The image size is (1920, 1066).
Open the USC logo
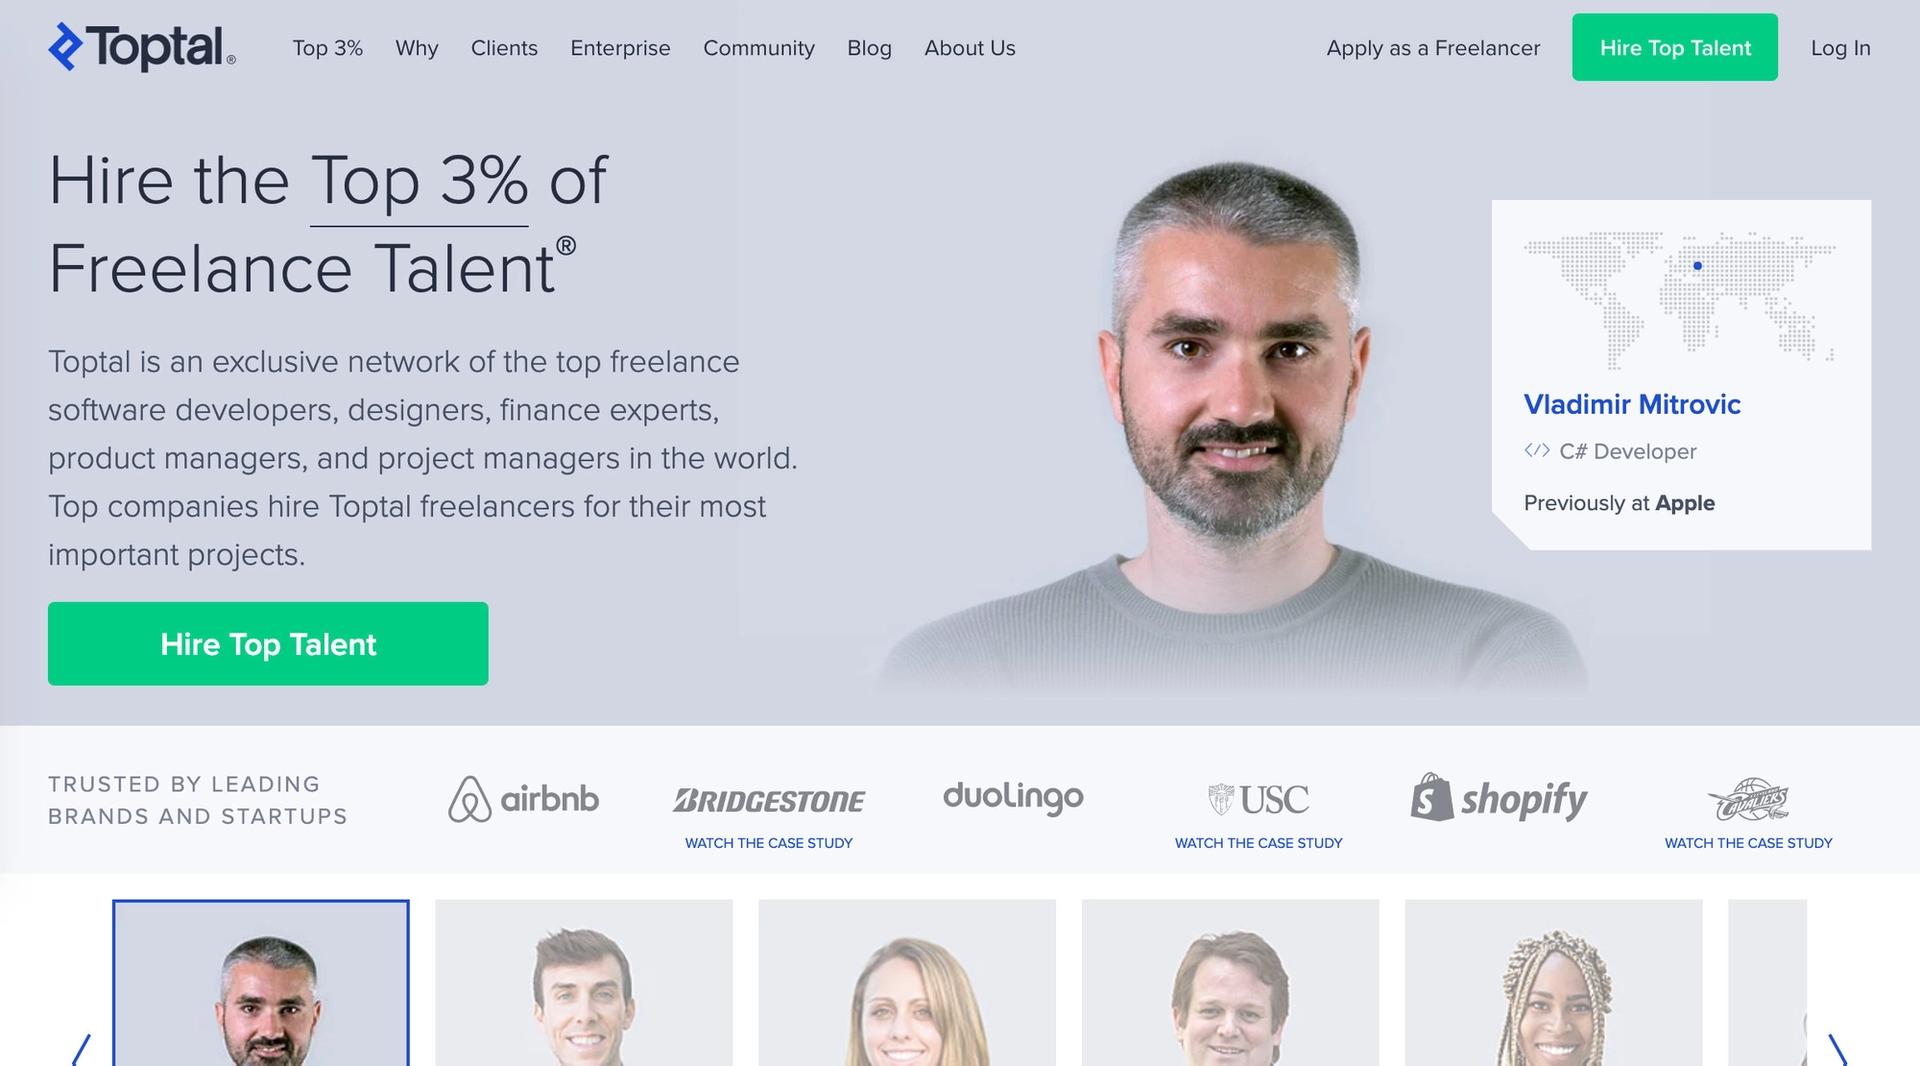click(1258, 799)
